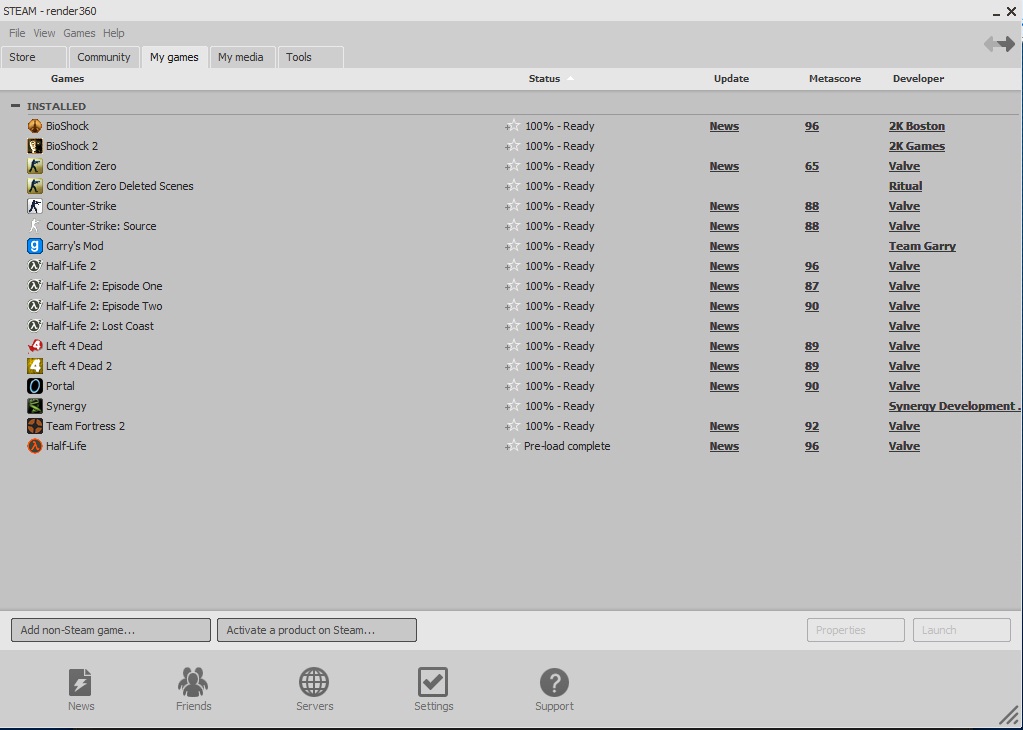Click the Properties button
The image size is (1023, 730).
click(x=855, y=630)
